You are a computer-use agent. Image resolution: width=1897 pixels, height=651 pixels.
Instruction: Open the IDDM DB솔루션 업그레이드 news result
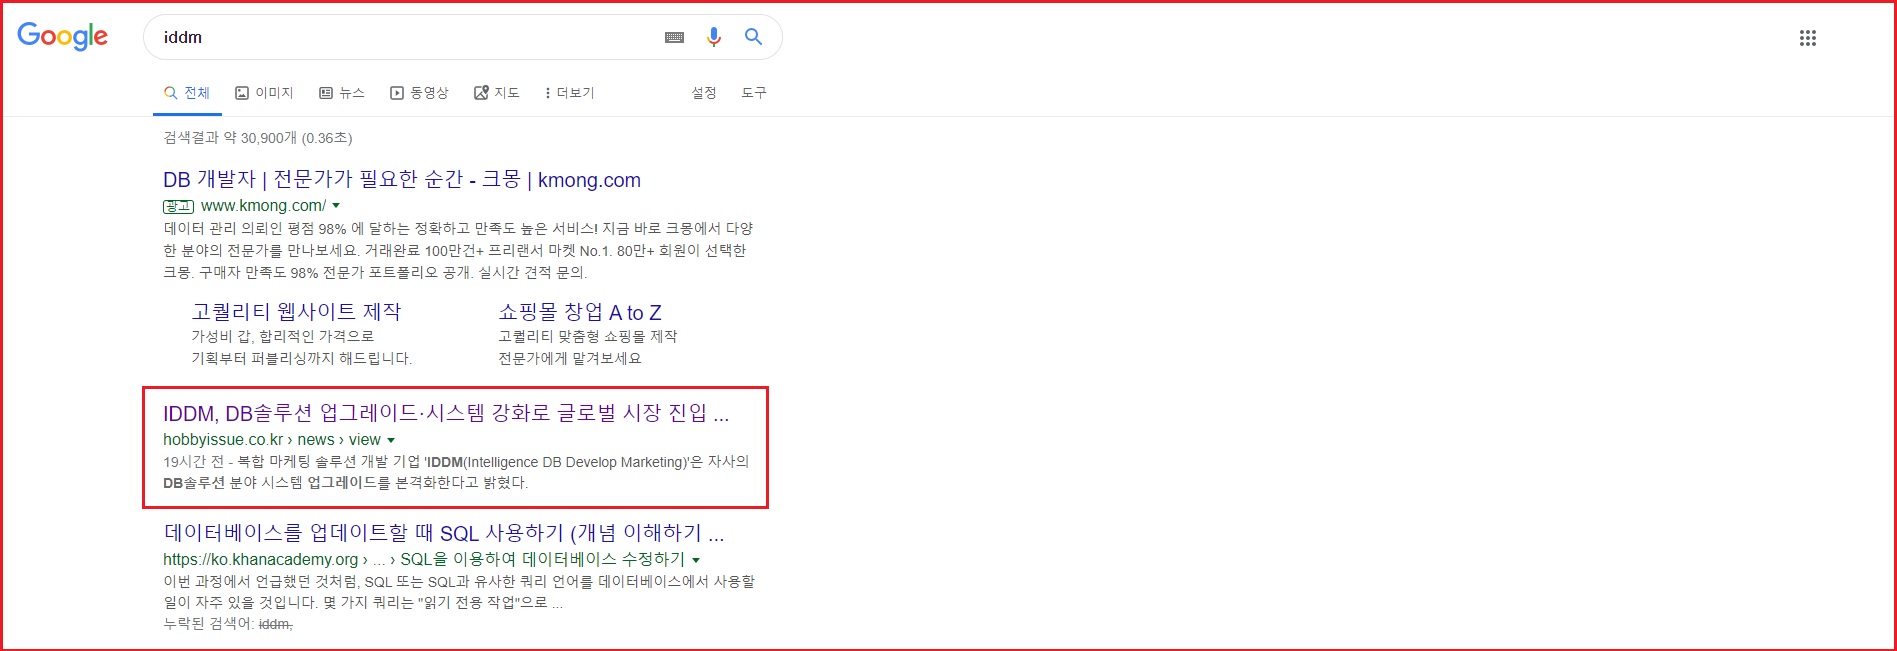point(445,414)
